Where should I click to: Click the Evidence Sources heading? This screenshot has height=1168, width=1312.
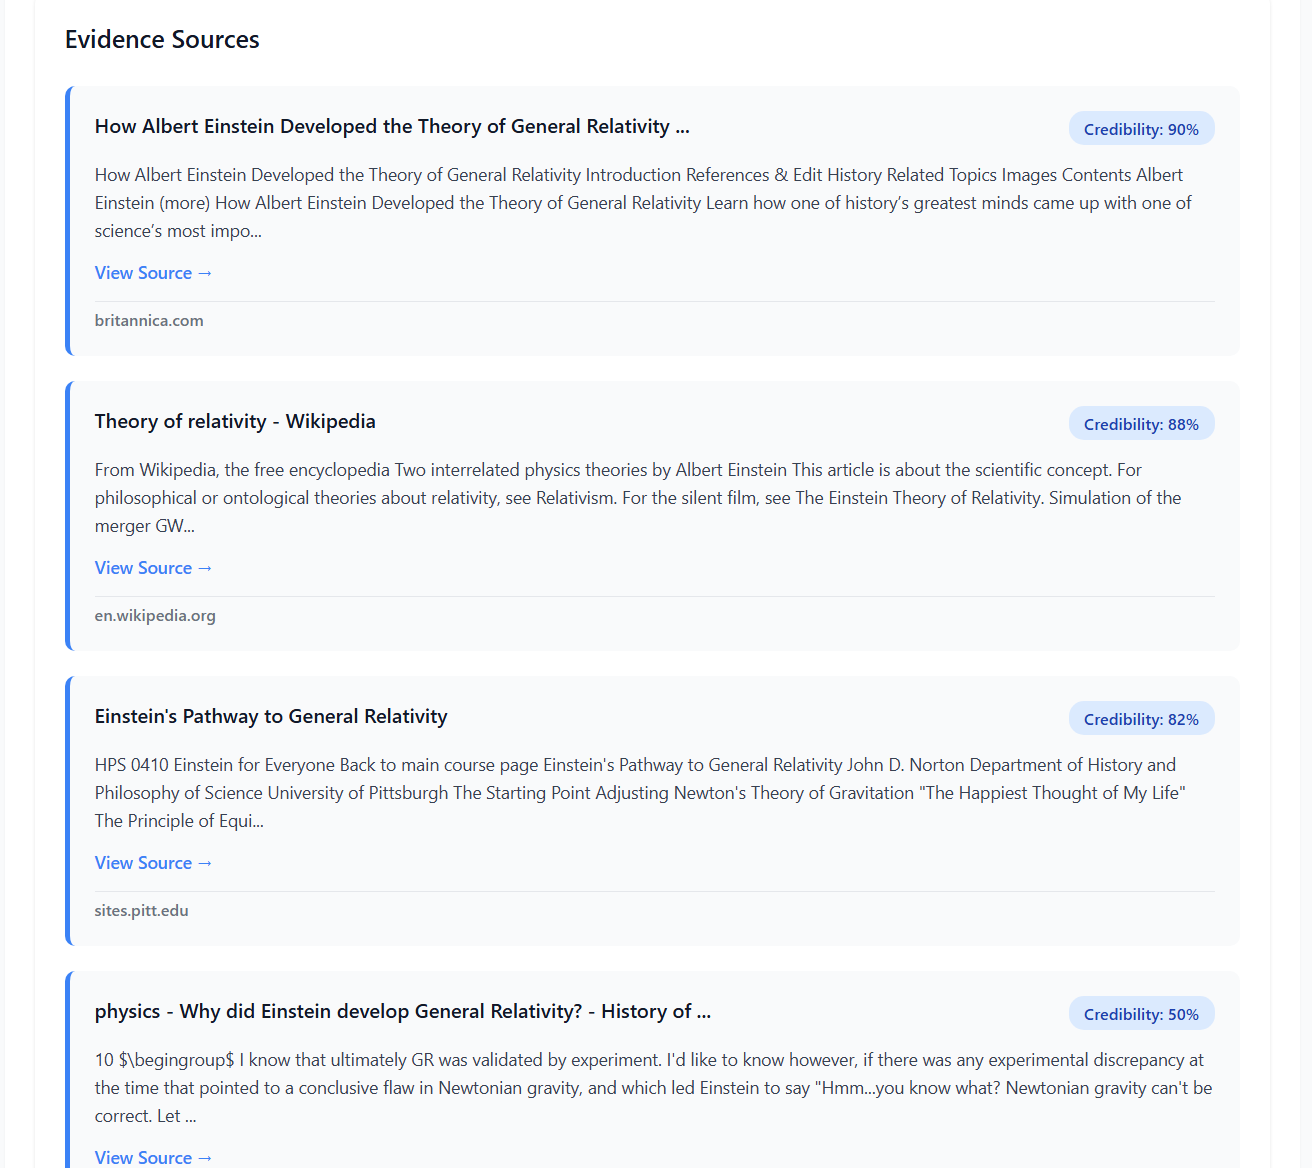coord(162,40)
